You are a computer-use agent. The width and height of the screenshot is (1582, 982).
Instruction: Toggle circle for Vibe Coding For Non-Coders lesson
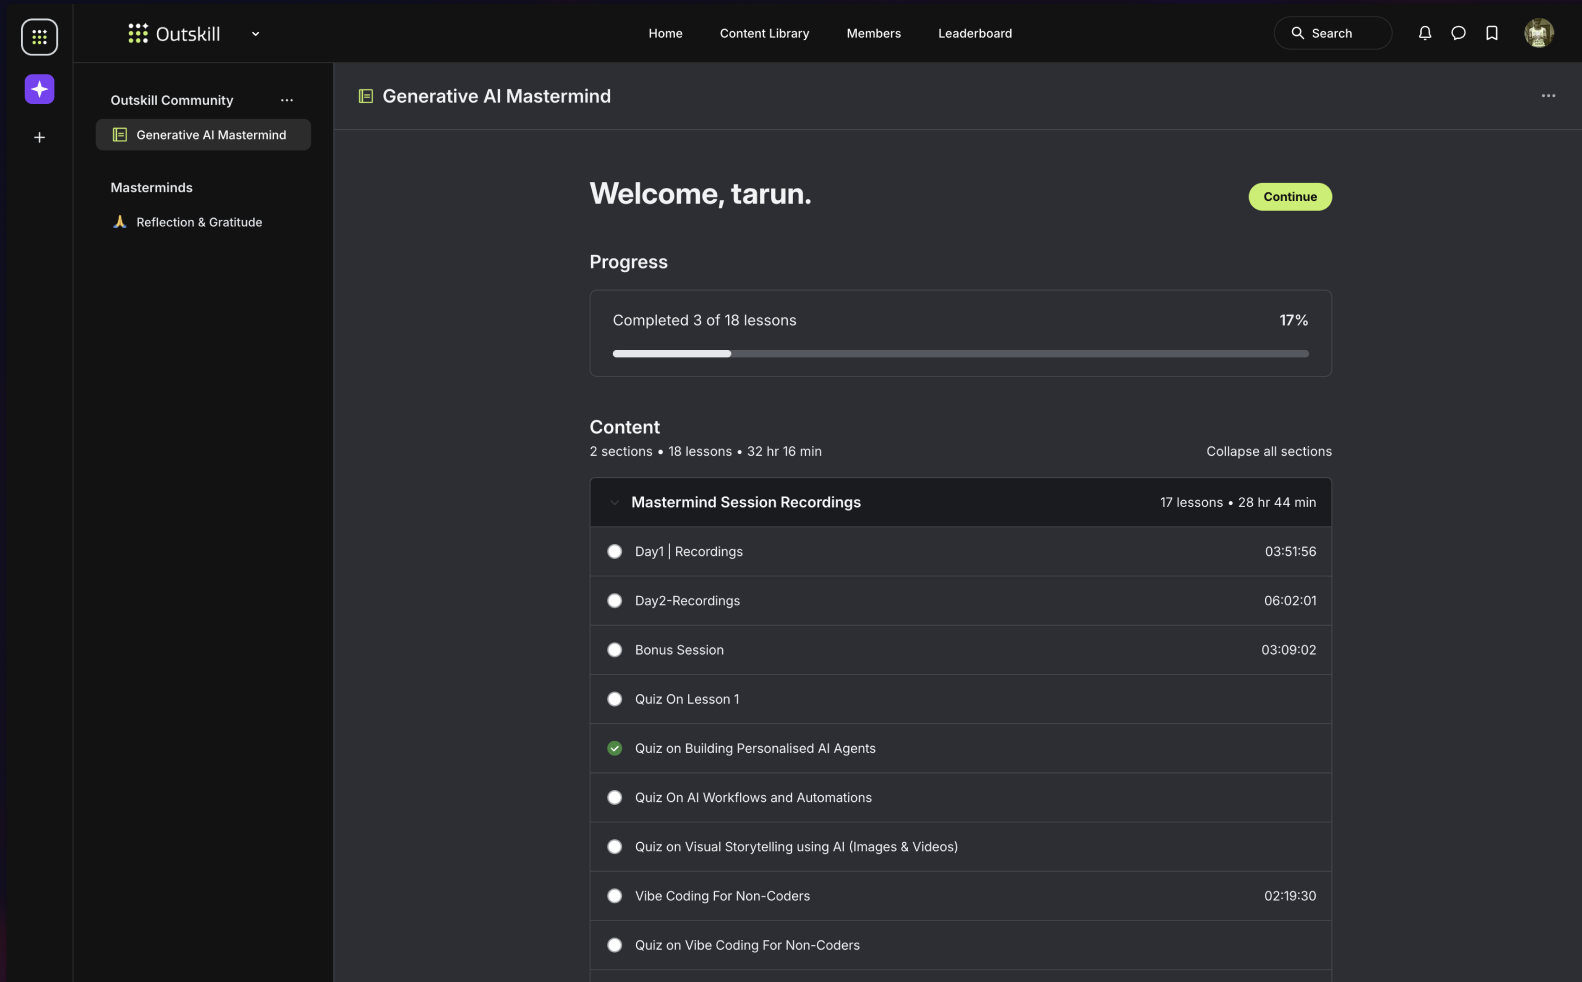pyautogui.click(x=615, y=896)
